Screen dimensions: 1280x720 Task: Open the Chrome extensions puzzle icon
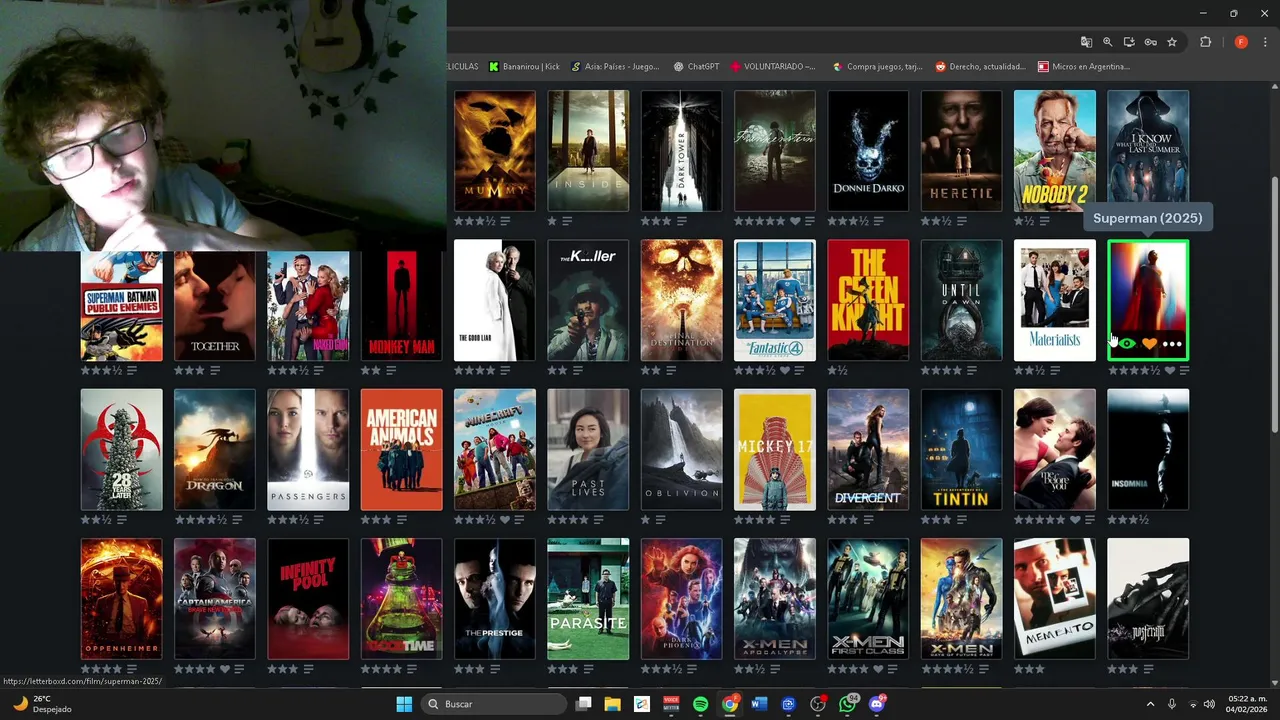1205,42
